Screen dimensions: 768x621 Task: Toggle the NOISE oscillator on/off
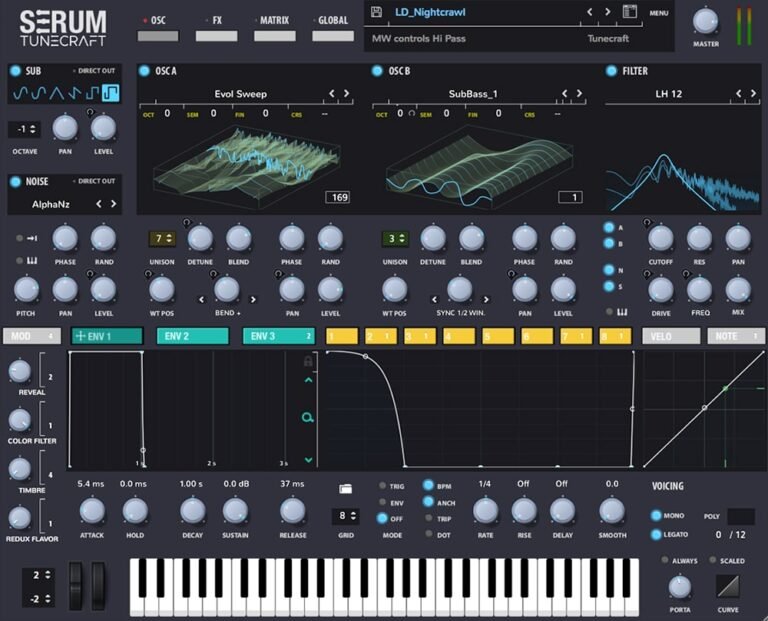pyautogui.click(x=15, y=181)
